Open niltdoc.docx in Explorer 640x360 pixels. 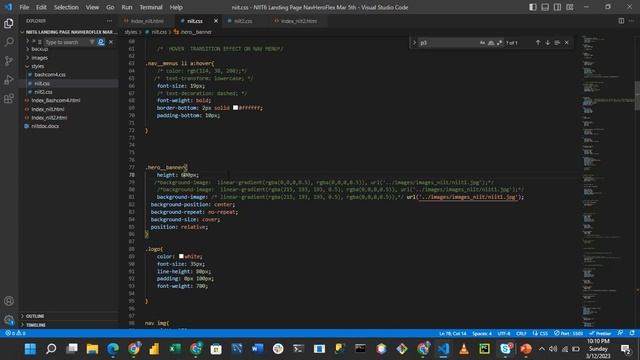tap(45, 126)
